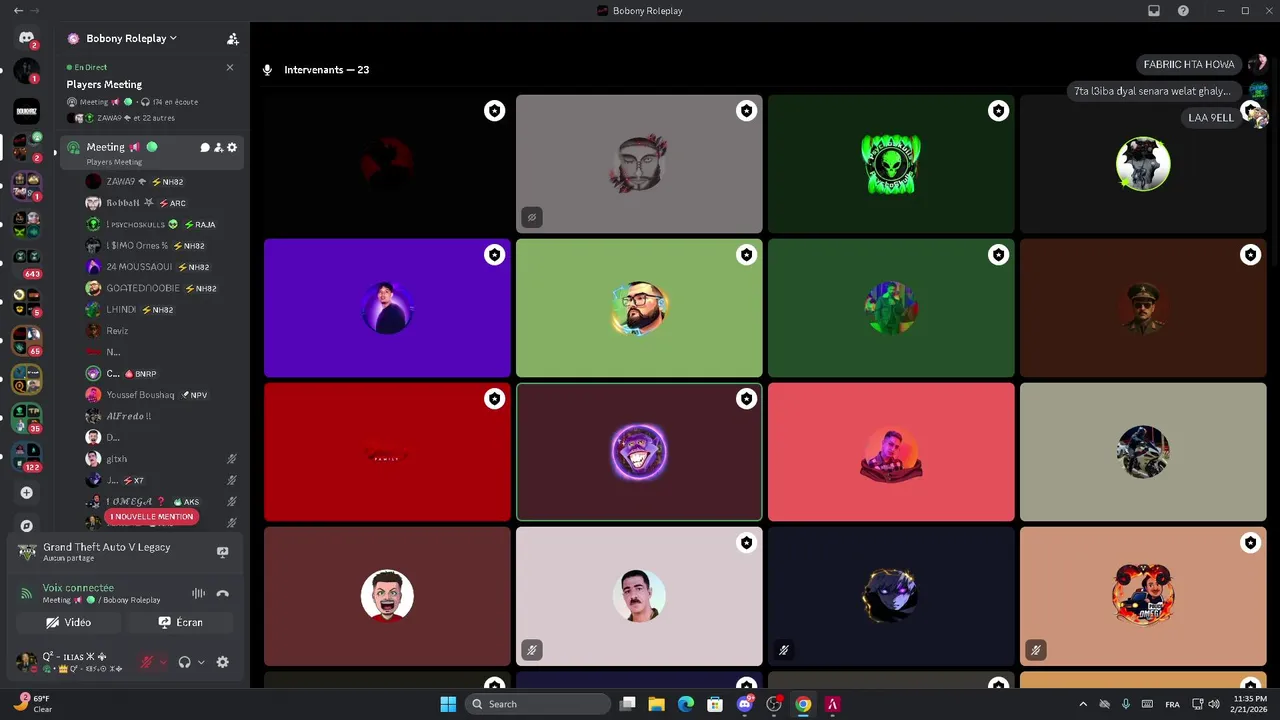Open microphone input options arrow
Image resolution: width=1280 pixels, height=720 pixels.
tap(163, 662)
